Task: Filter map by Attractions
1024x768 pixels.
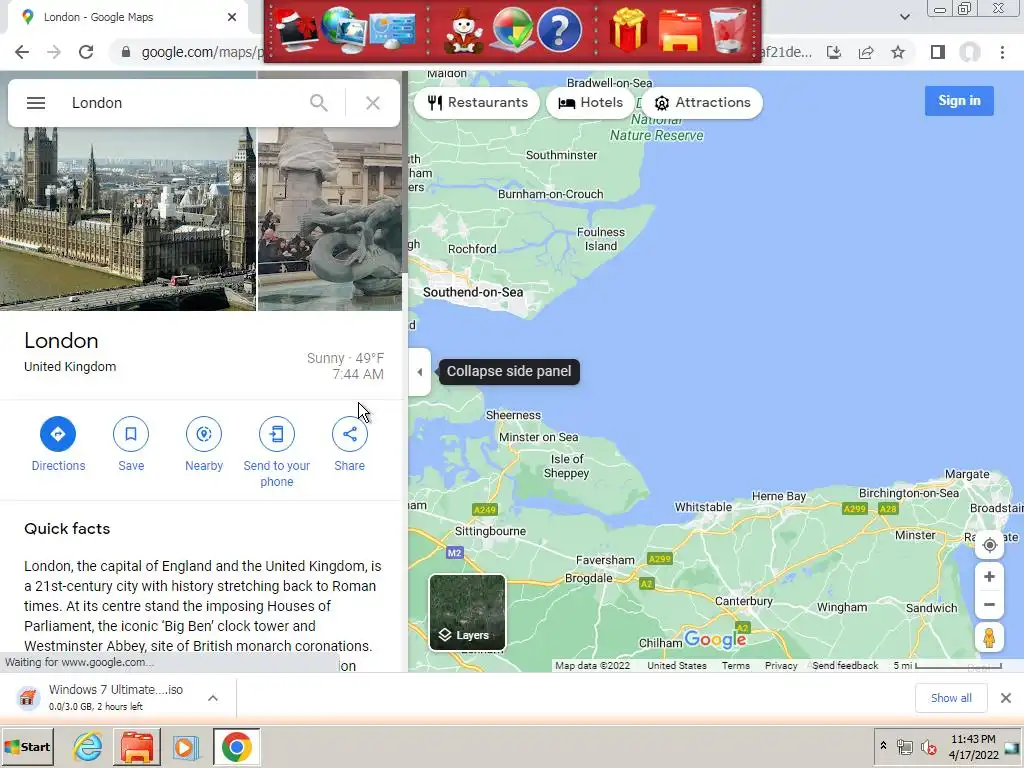Action: pyautogui.click(x=702, y=103)
